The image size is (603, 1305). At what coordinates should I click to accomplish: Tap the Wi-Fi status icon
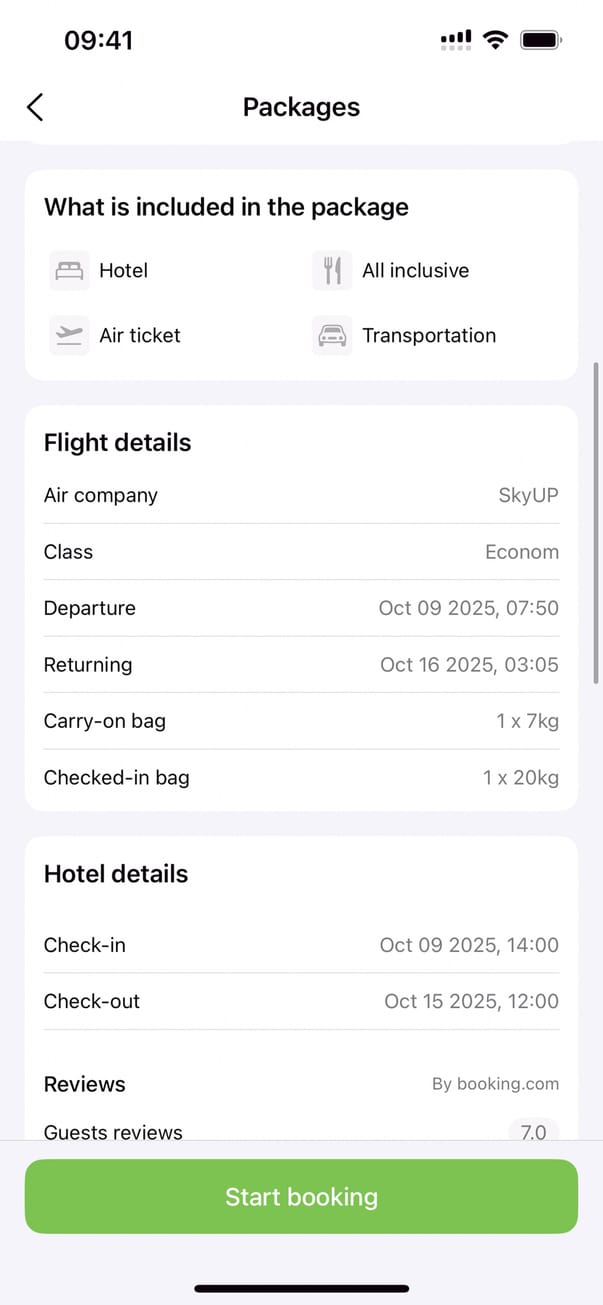click(494, 40)
